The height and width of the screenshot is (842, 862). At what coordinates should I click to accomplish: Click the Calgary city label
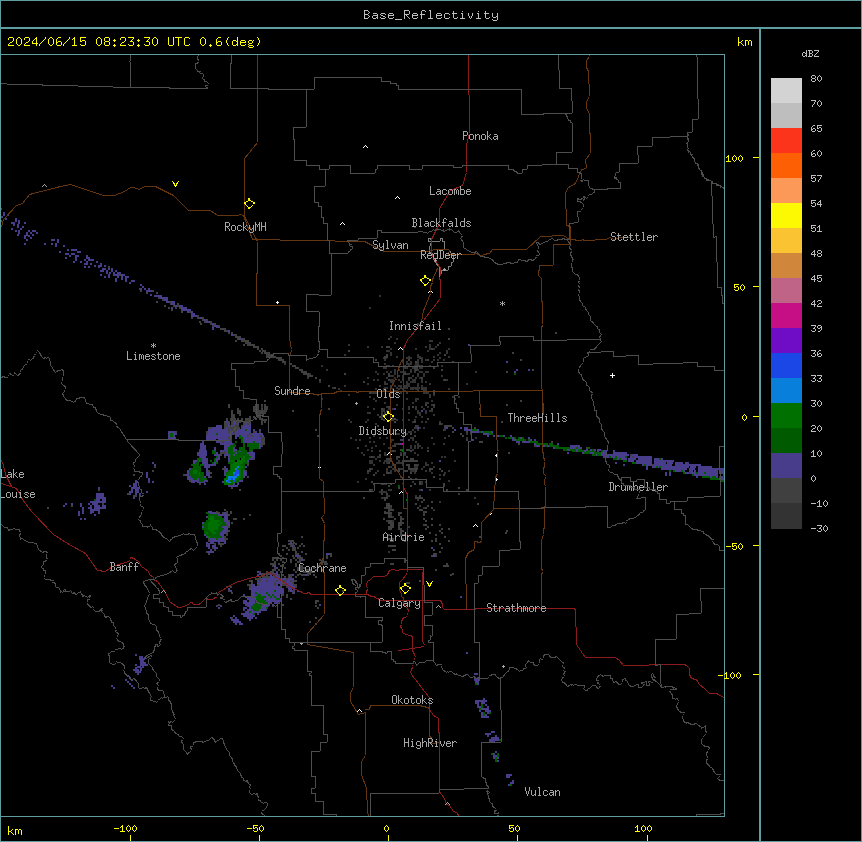click(399, 603)
